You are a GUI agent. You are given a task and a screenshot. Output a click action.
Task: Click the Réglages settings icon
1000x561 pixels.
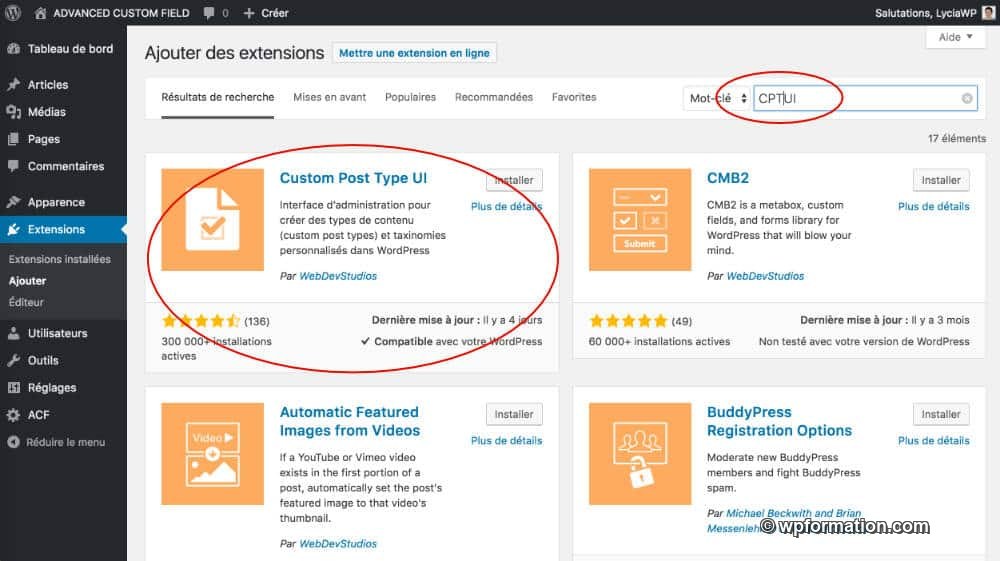[x=13, y=387]
